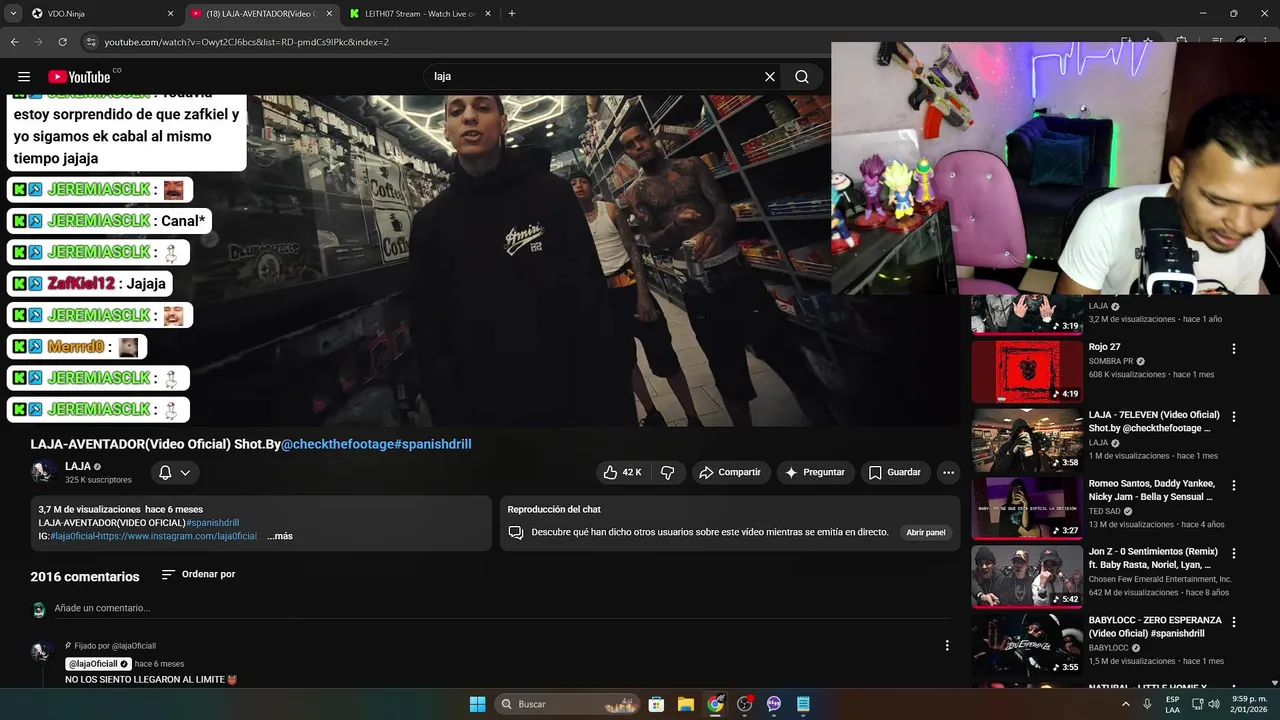The height and width of the screenshot is (720, 1280).
Task: Open Windows Start menu
Action: (x=477, y=704)
